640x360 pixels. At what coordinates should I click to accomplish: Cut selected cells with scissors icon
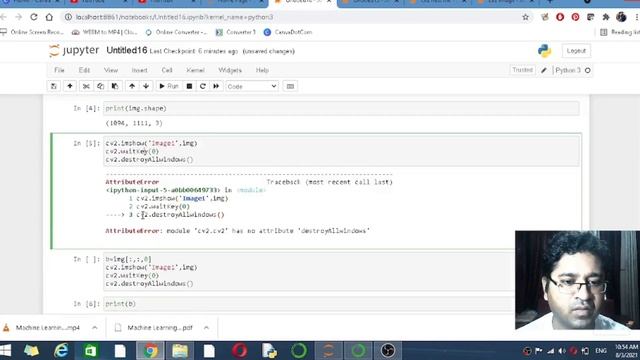pos(86,86)
